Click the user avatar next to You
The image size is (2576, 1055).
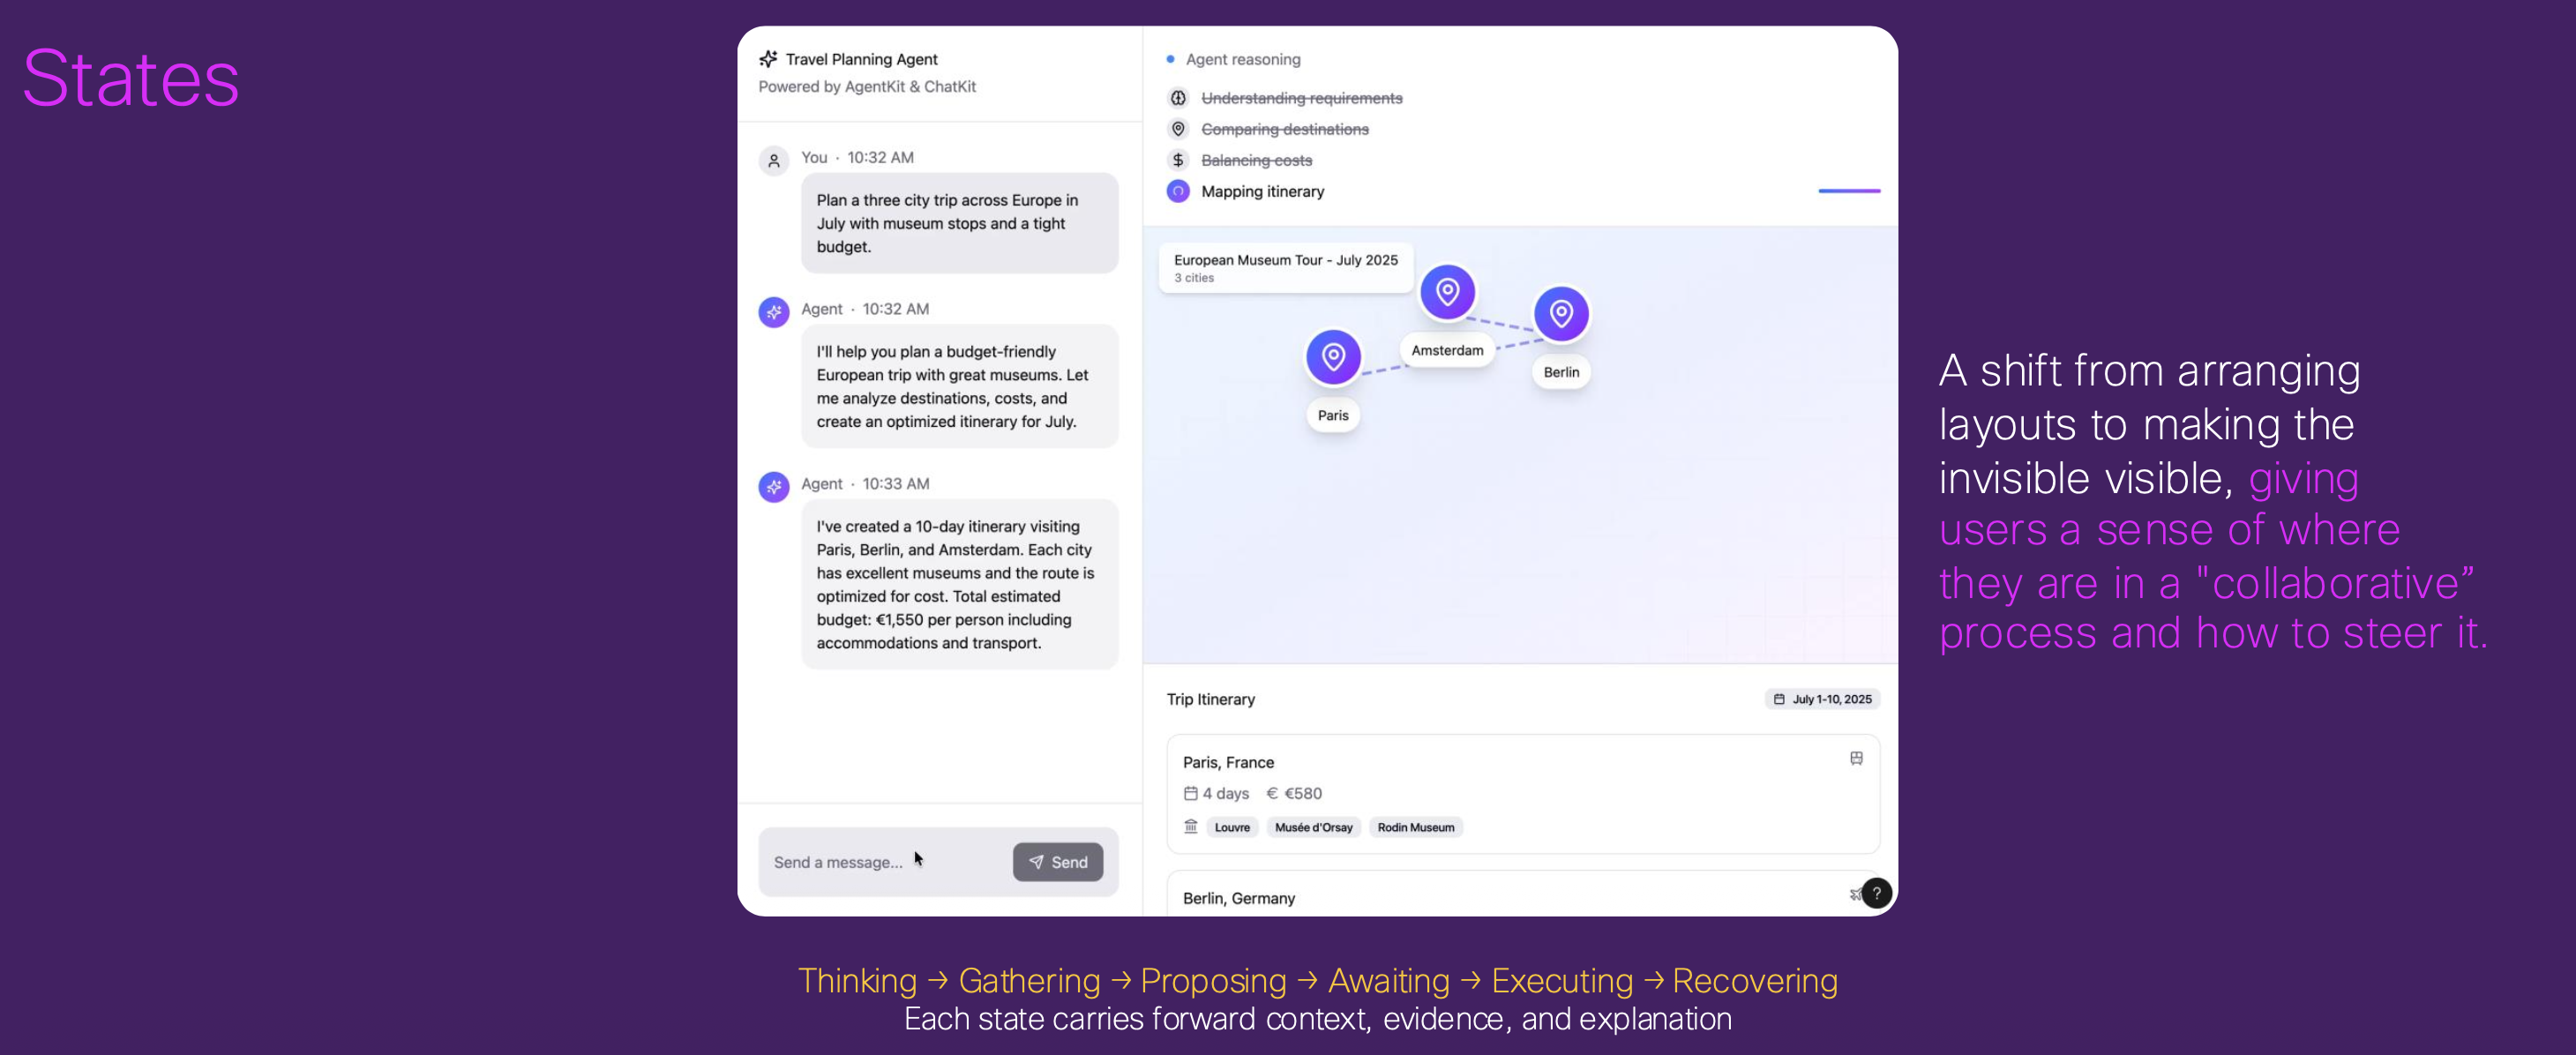(773, 160)
